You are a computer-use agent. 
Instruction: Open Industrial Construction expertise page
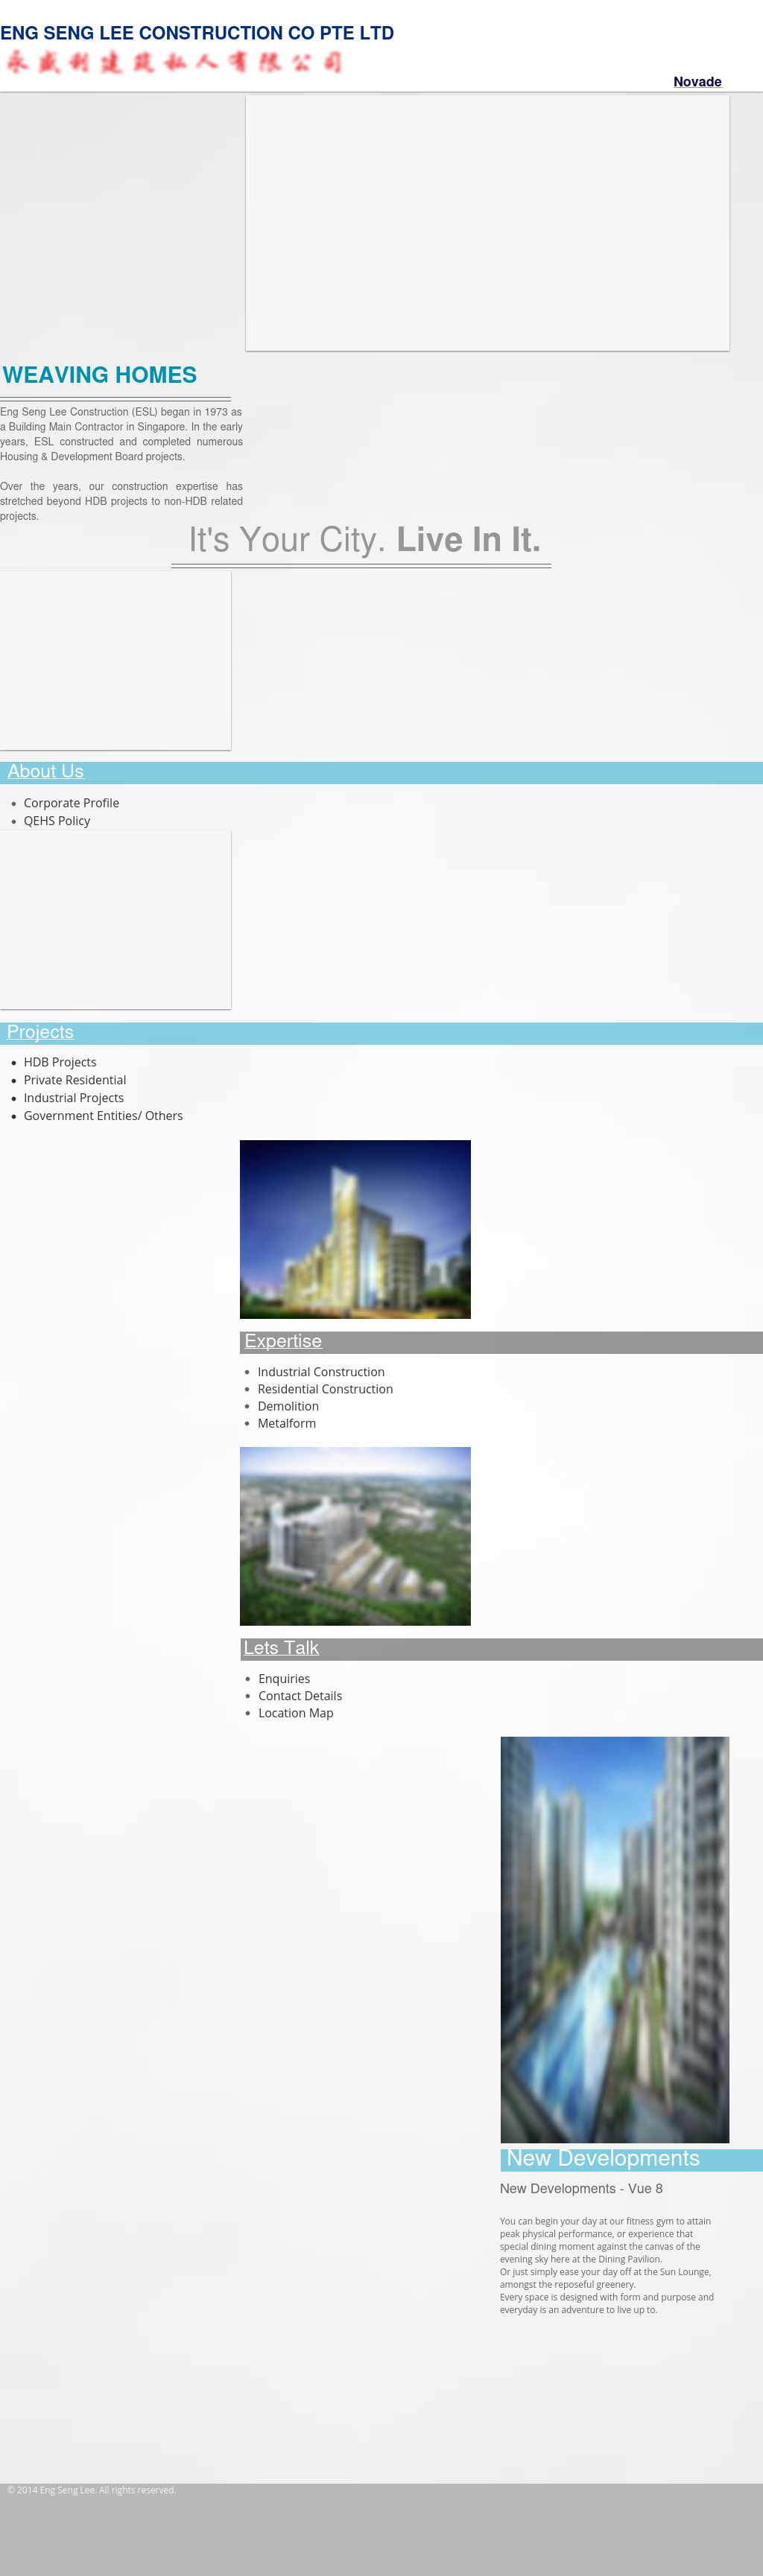[x=321, y=1372]
